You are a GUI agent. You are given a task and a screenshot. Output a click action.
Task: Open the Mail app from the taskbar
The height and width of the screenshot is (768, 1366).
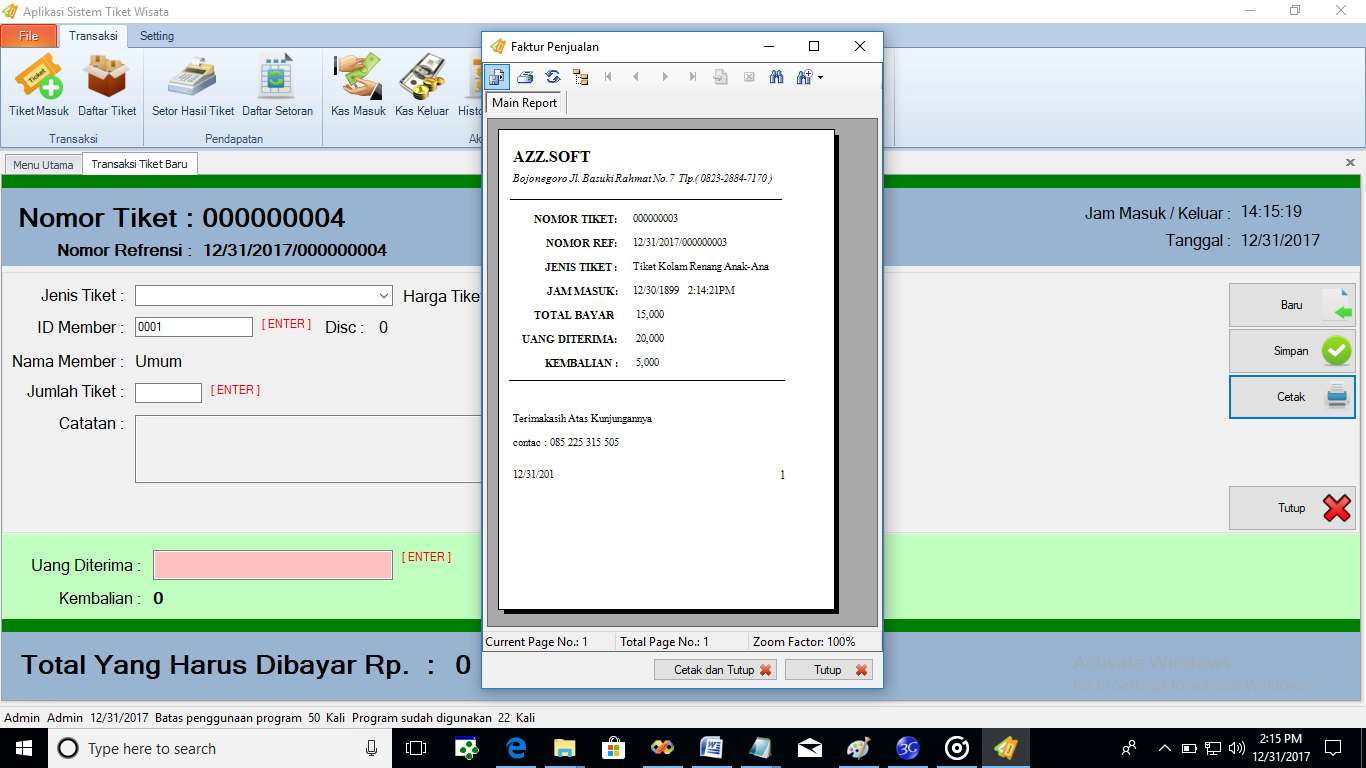click(810, 748)
